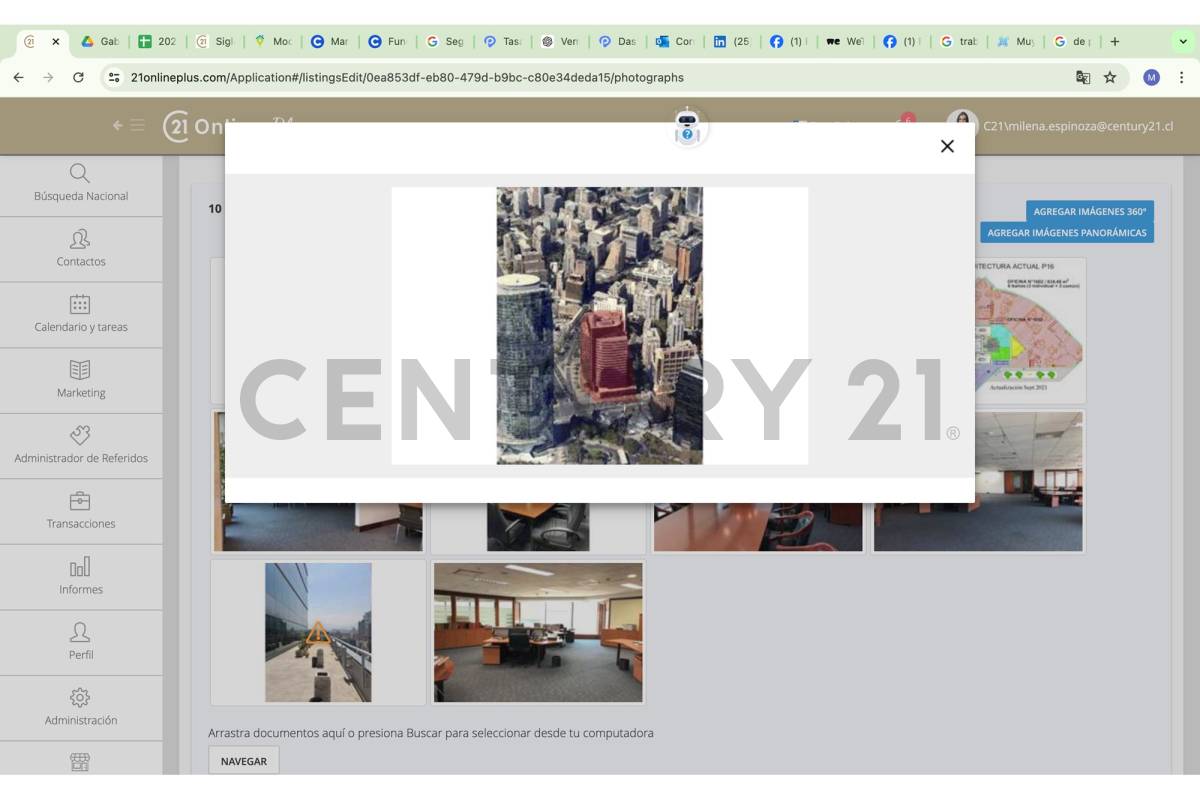
Task: Close the enlarged photo preview dialog
Action: (x=947, y=147)
